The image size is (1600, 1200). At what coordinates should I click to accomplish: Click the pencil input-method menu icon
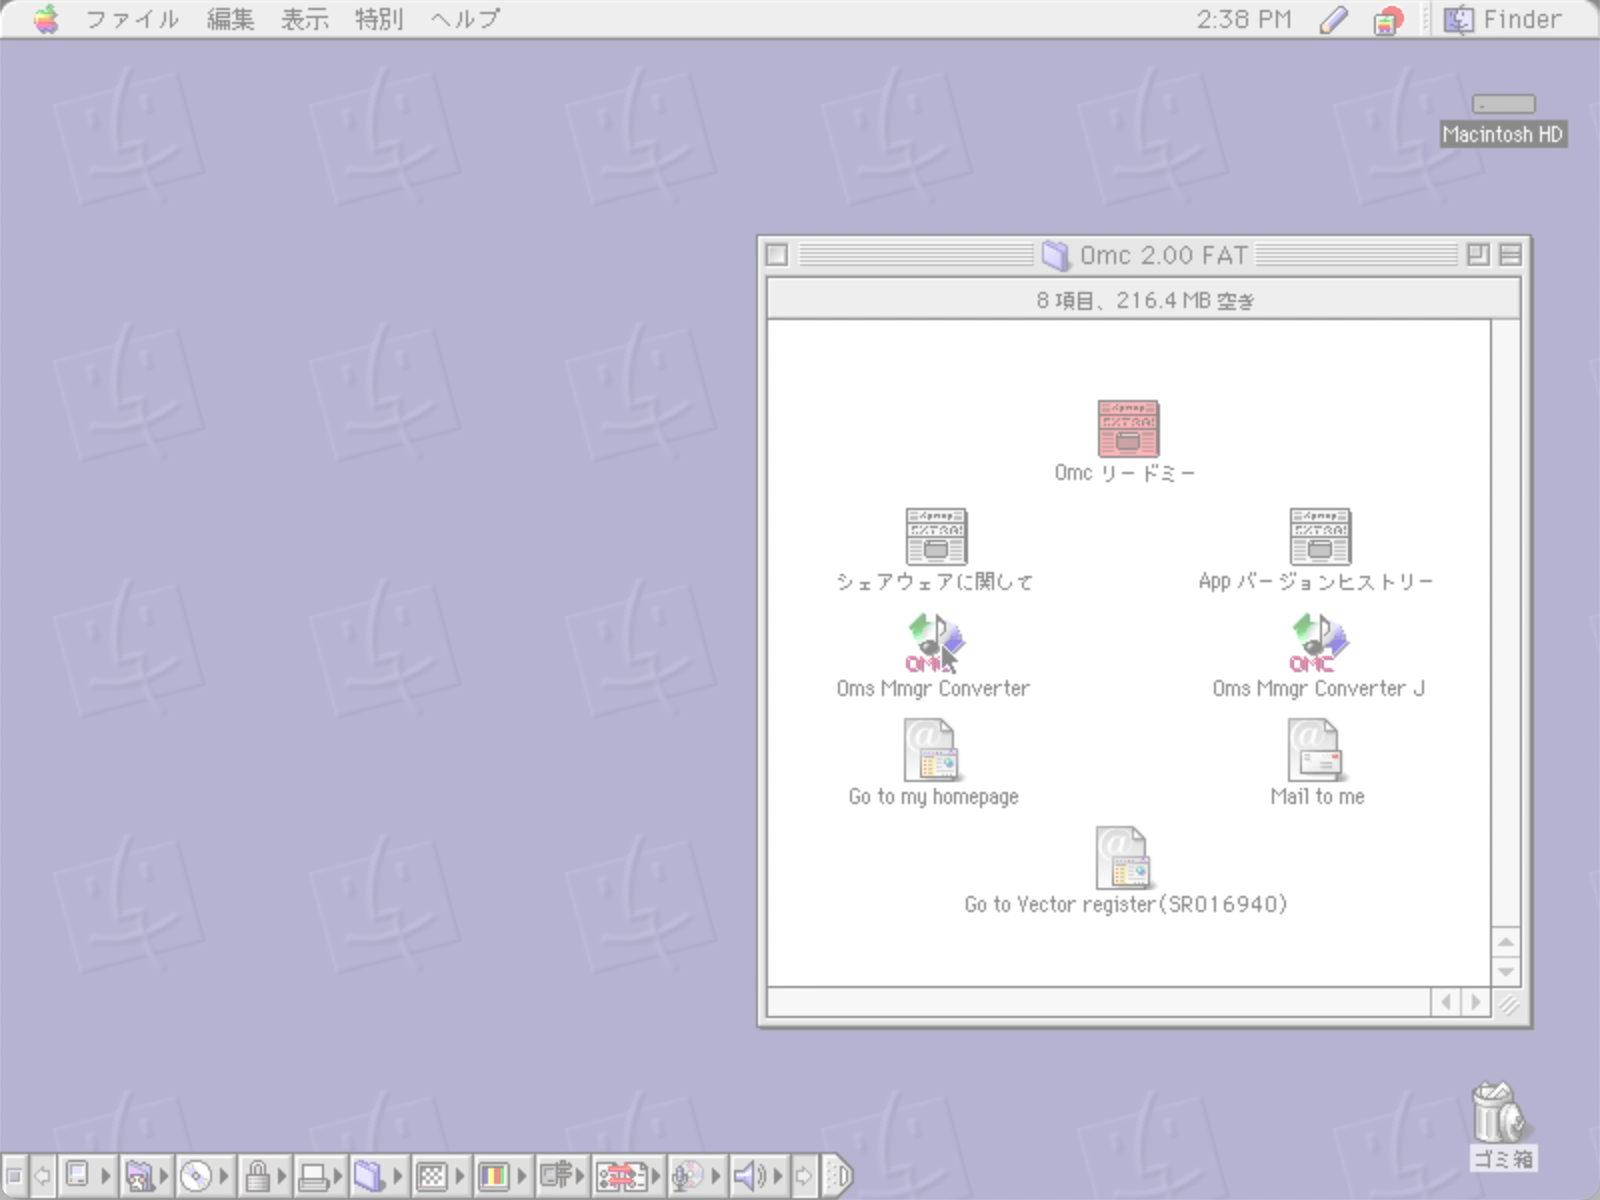pyautogui.click(x=1333, y=20)
